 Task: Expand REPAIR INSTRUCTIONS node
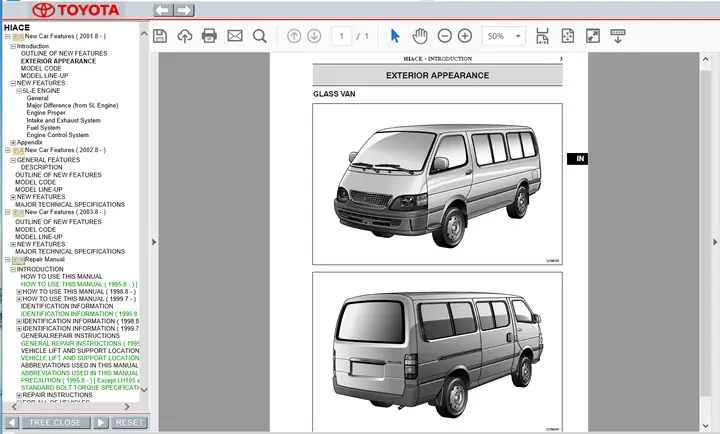19,395
